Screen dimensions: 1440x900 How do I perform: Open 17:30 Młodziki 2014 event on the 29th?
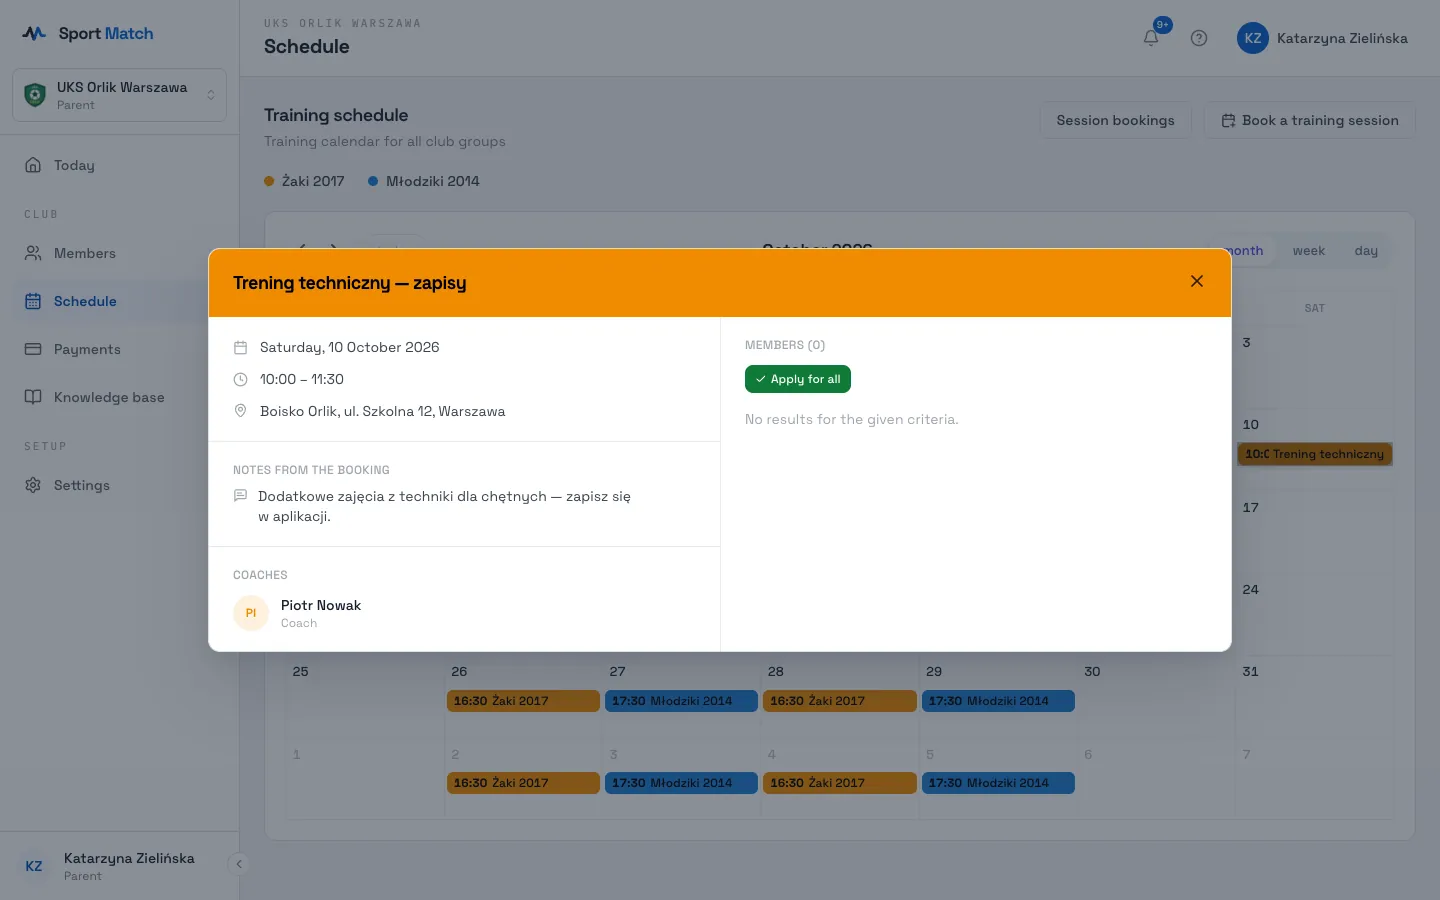coord(998,701)
